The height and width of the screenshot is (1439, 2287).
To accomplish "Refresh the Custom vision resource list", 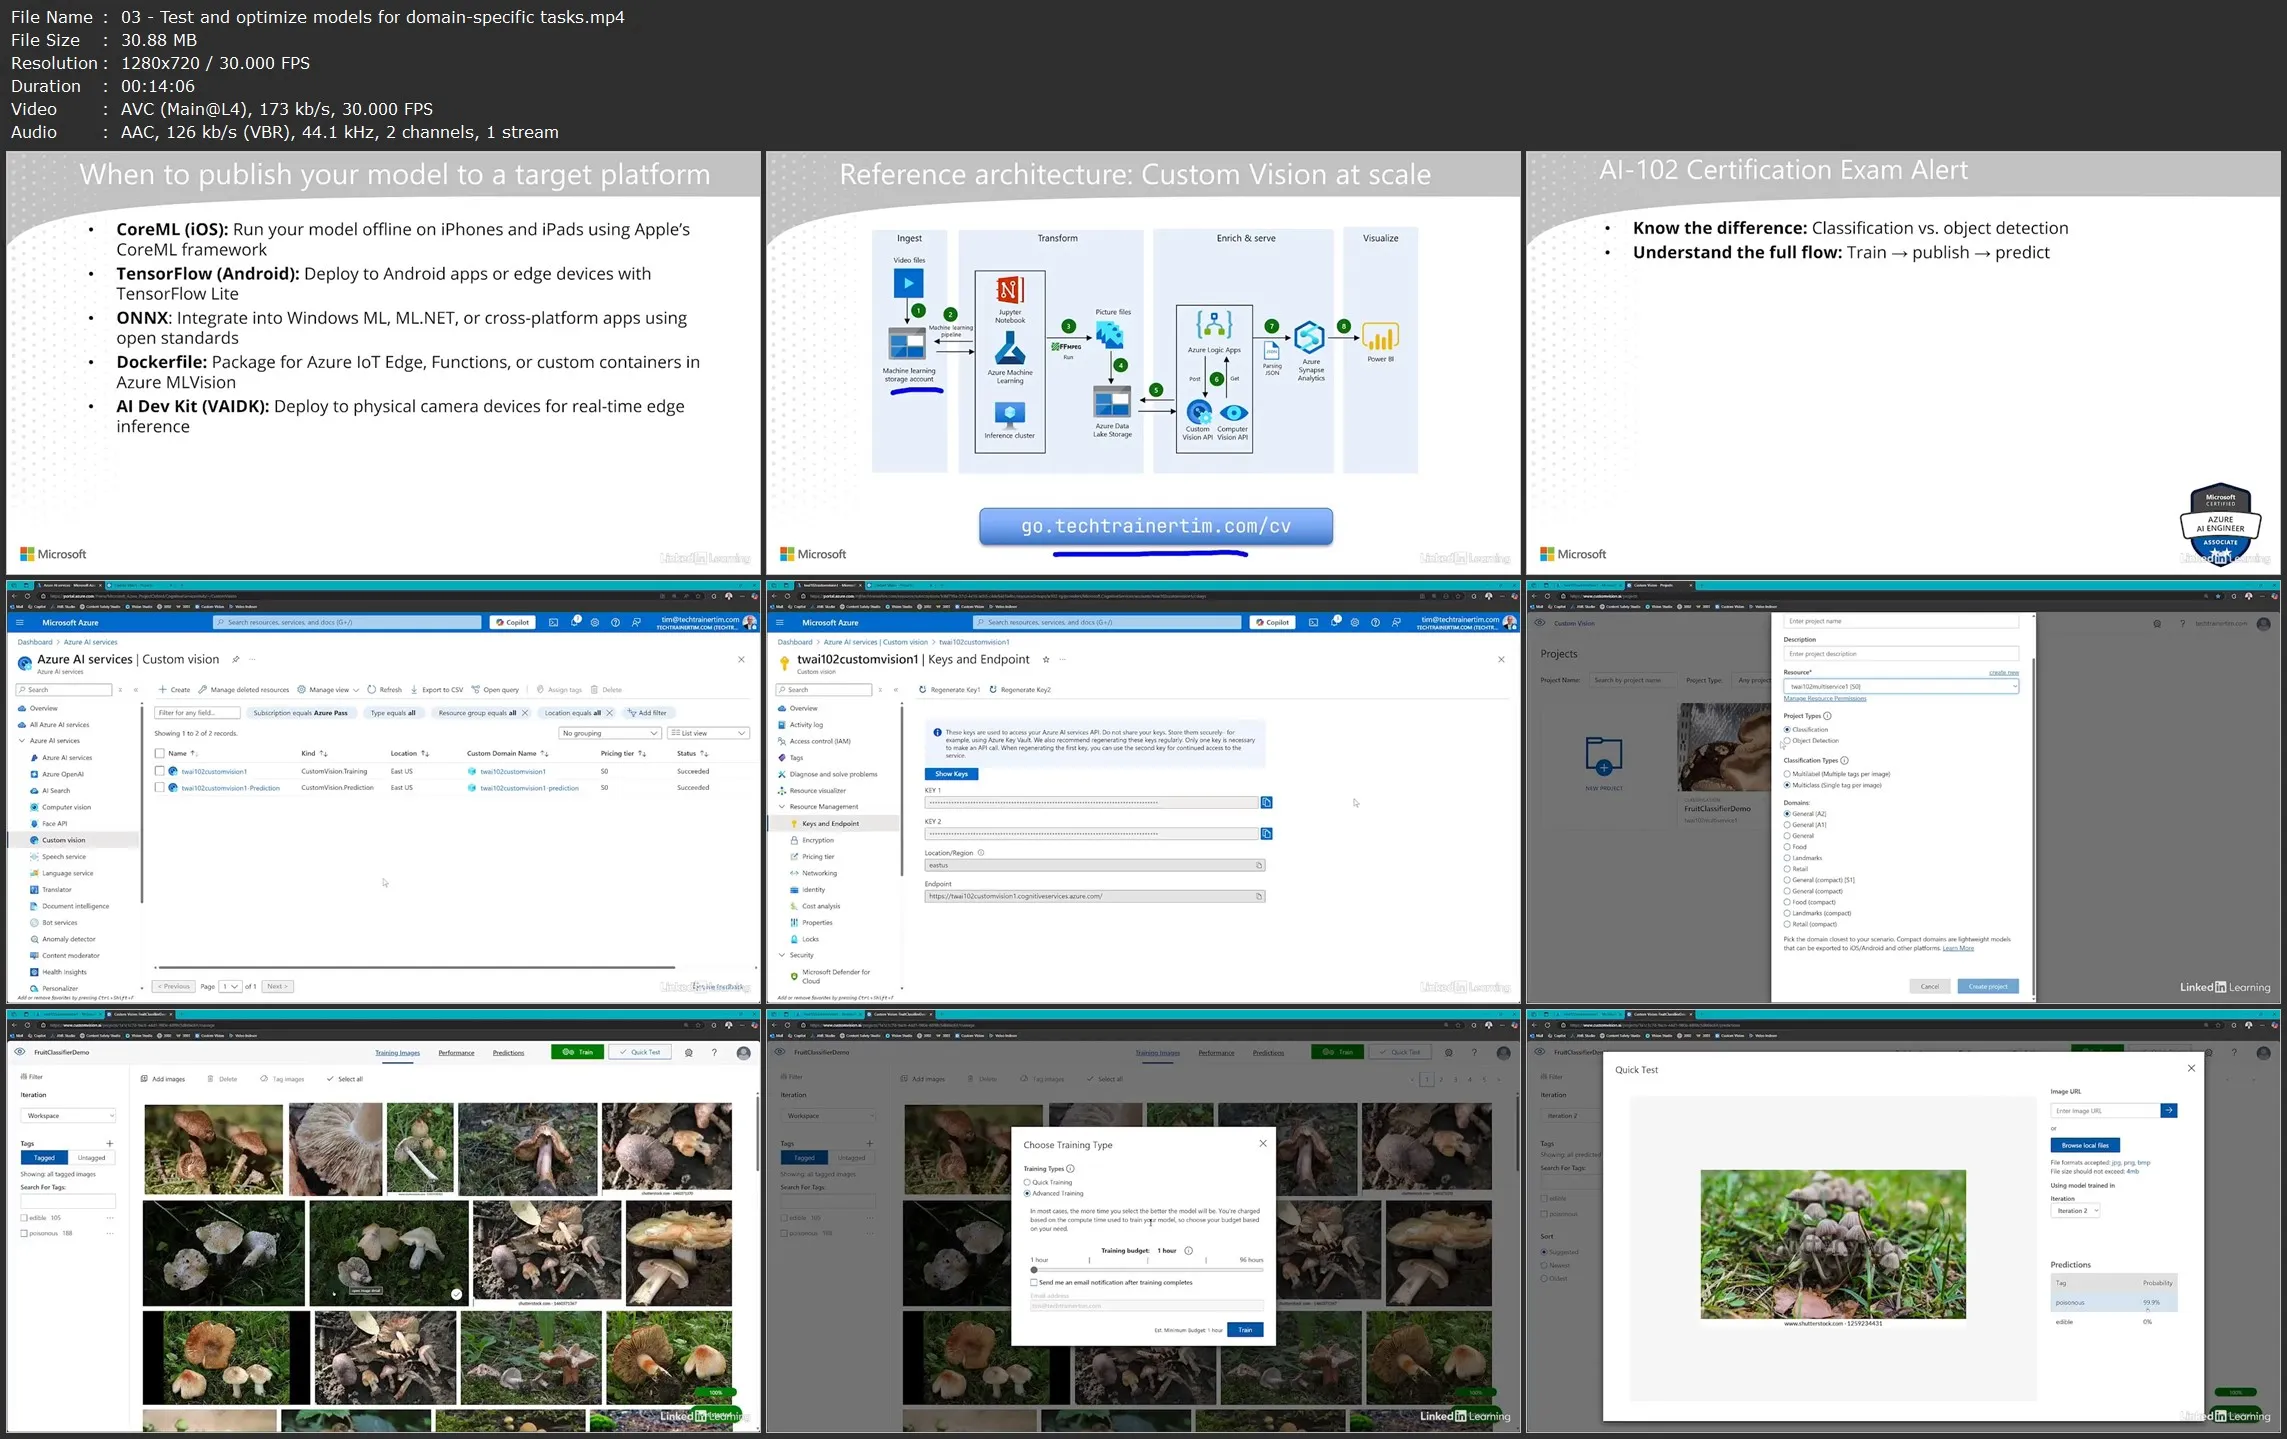I will click(x=384, y=689).
